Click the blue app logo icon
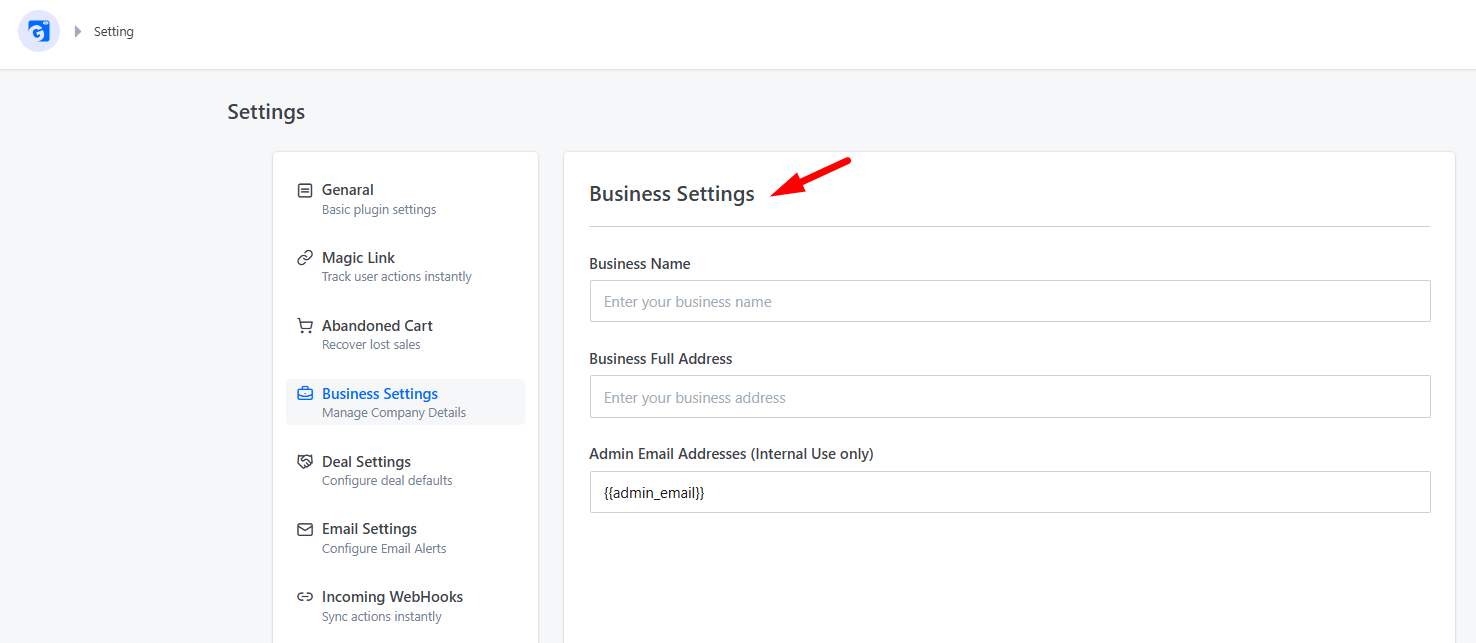Viewport: 1476px width, 643px height. 39,31
